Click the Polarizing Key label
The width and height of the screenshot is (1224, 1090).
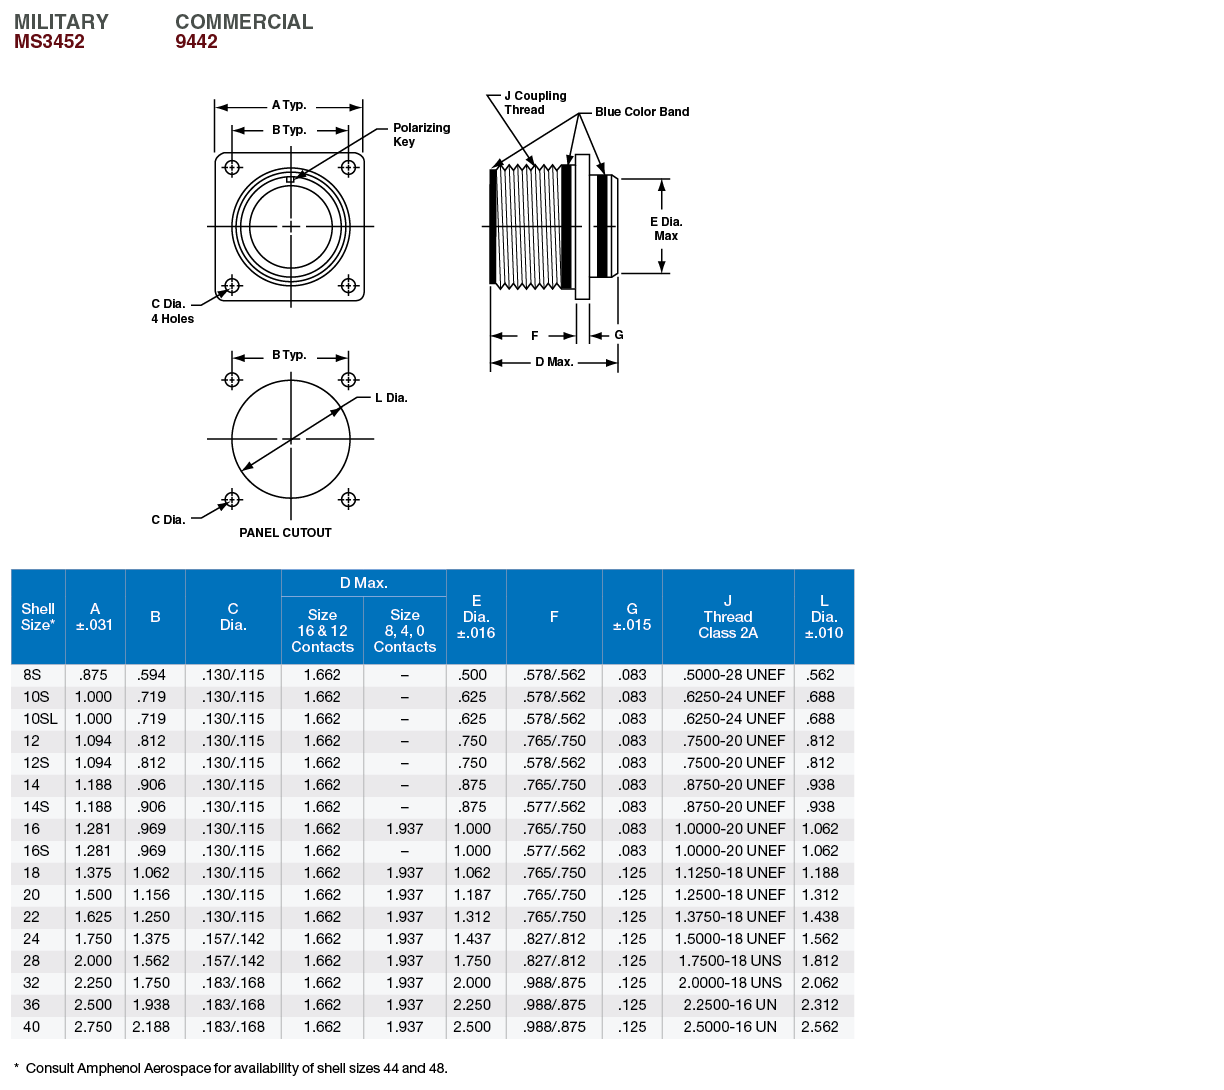point(420,135)
